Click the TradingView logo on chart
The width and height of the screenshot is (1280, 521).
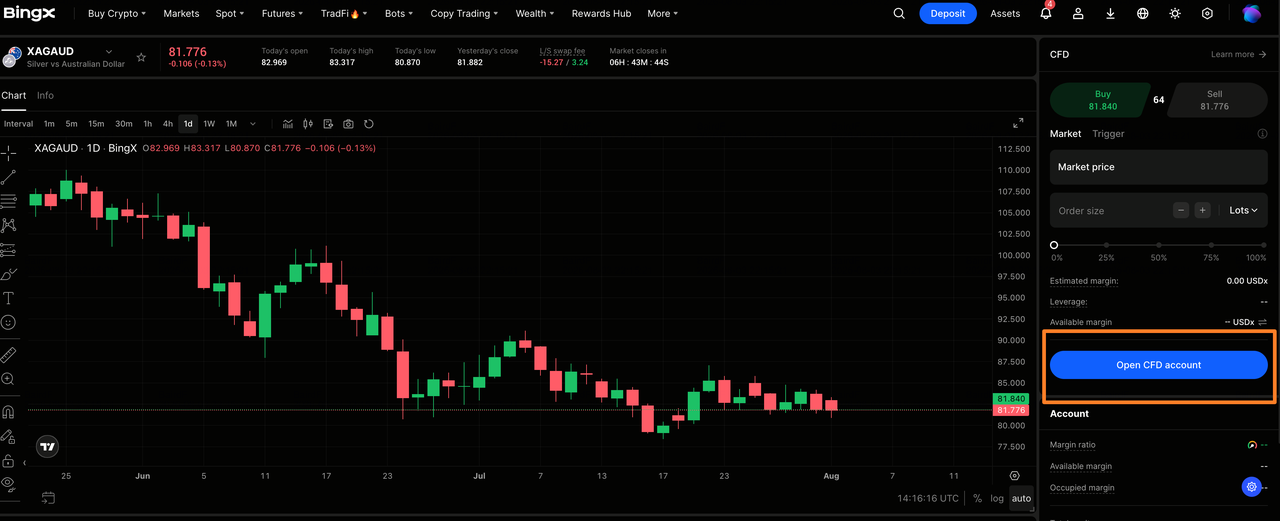48,447
